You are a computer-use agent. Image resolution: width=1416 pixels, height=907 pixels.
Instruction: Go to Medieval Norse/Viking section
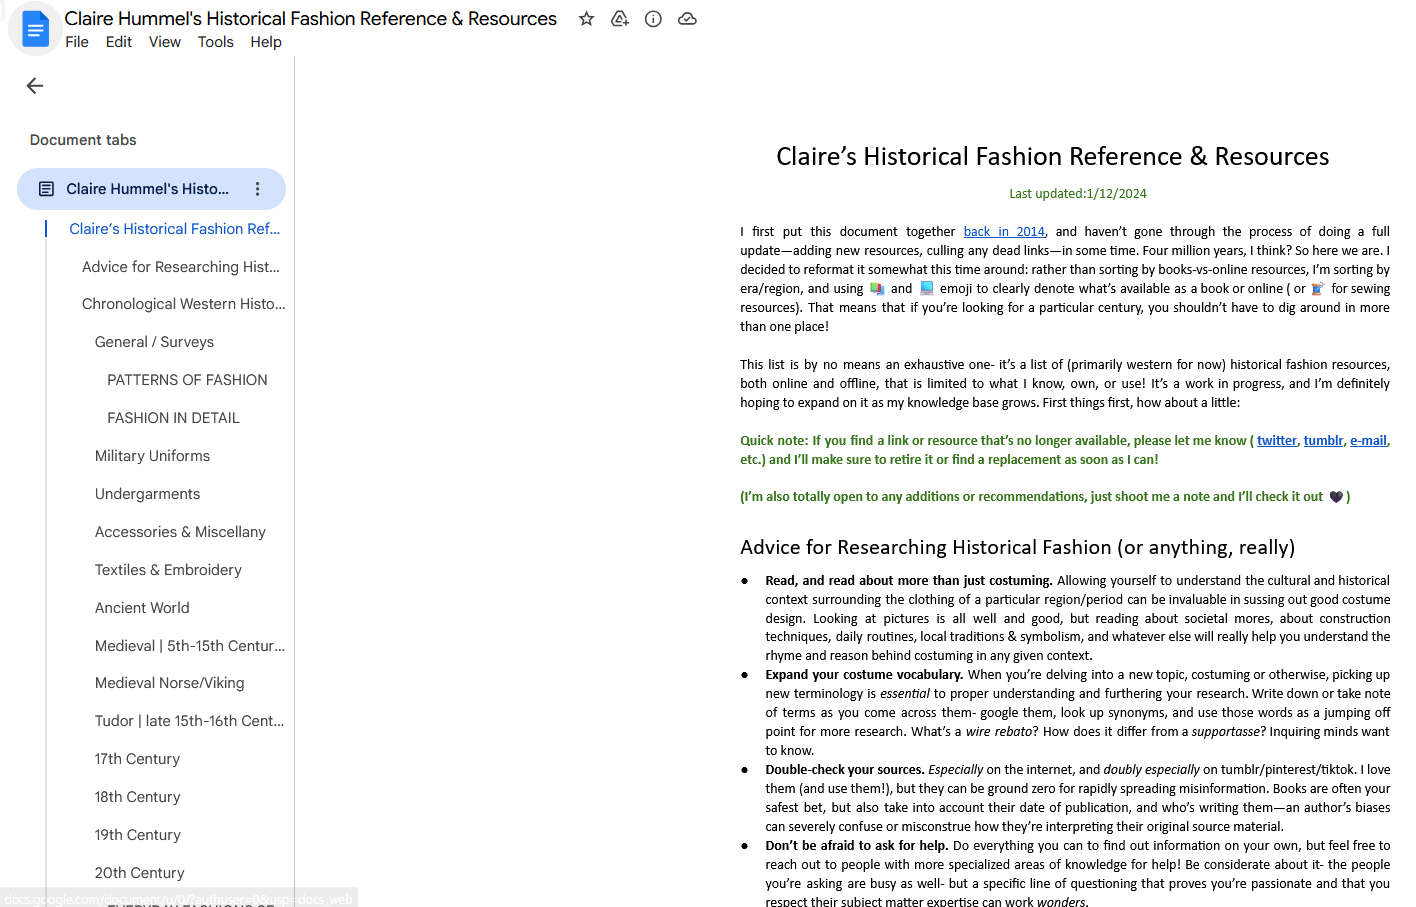click(169, 683)
